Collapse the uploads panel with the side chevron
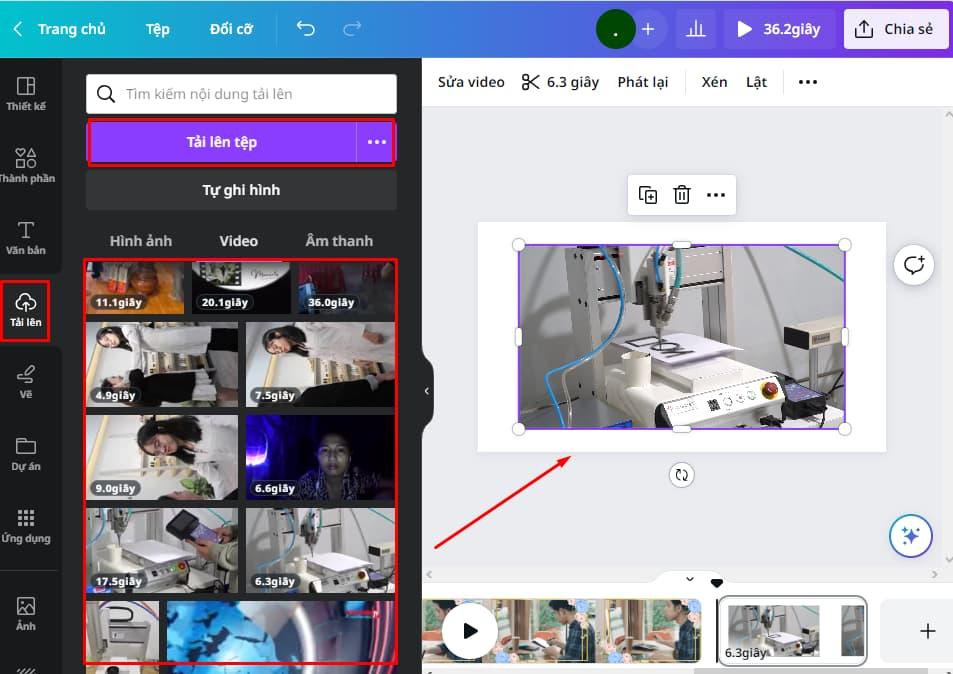 pyautogui.click(x=426, y=392)
